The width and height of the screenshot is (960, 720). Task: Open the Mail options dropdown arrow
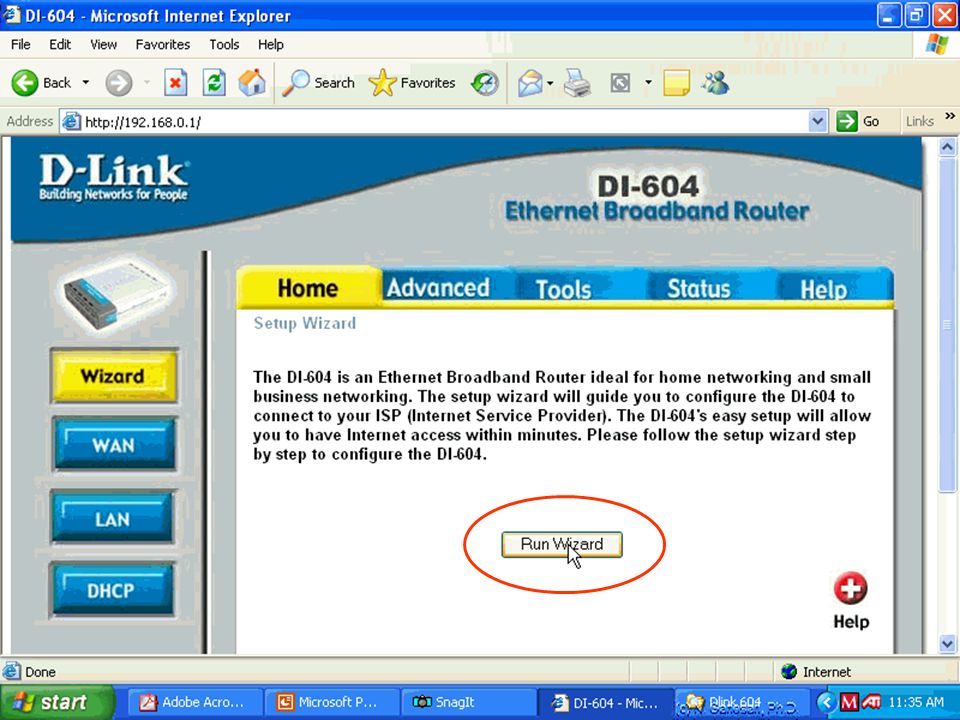[550, 83]
